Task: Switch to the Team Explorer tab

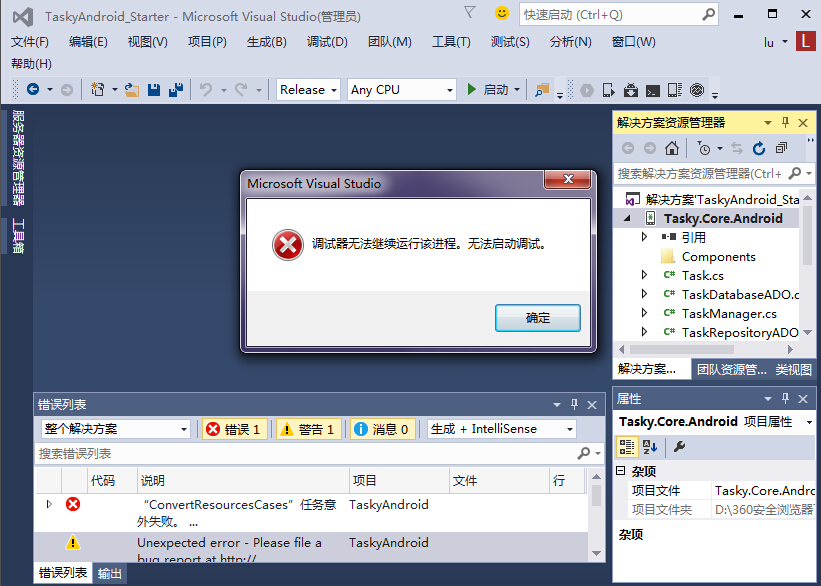Action: 731,370
